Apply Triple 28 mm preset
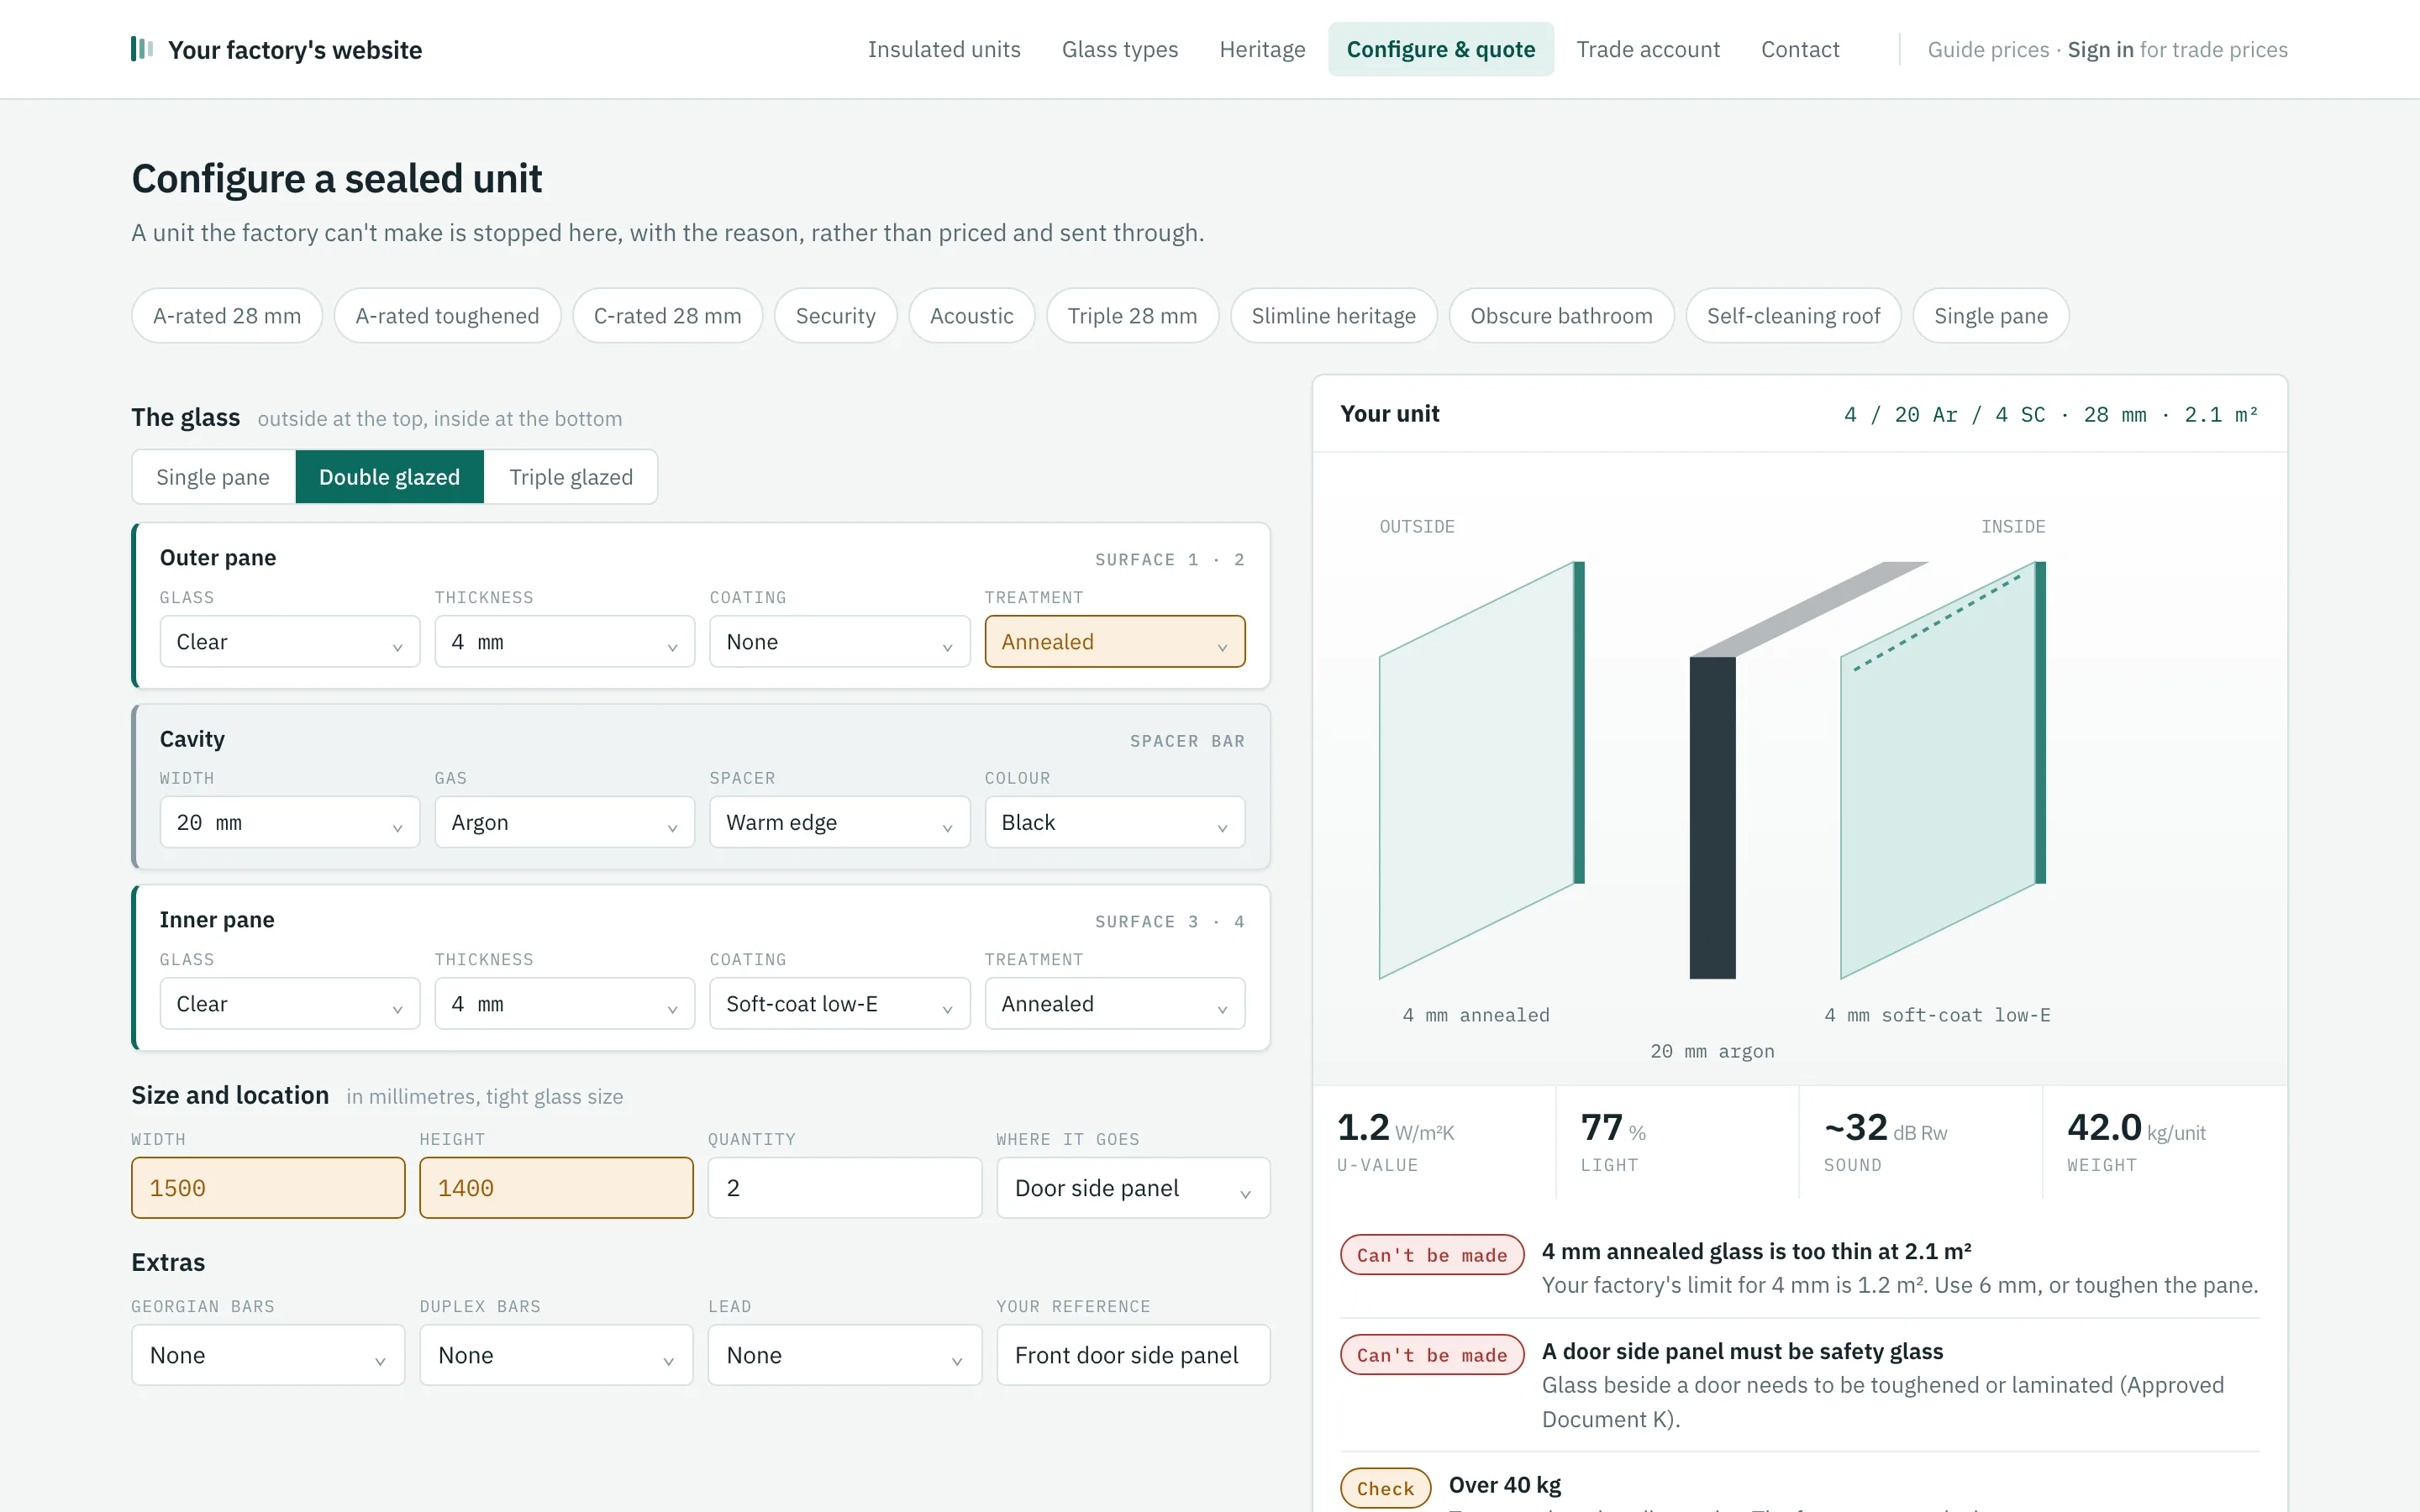Screen dimensions: 2420x1512 pyautogui.click(x=1132, y=316)
